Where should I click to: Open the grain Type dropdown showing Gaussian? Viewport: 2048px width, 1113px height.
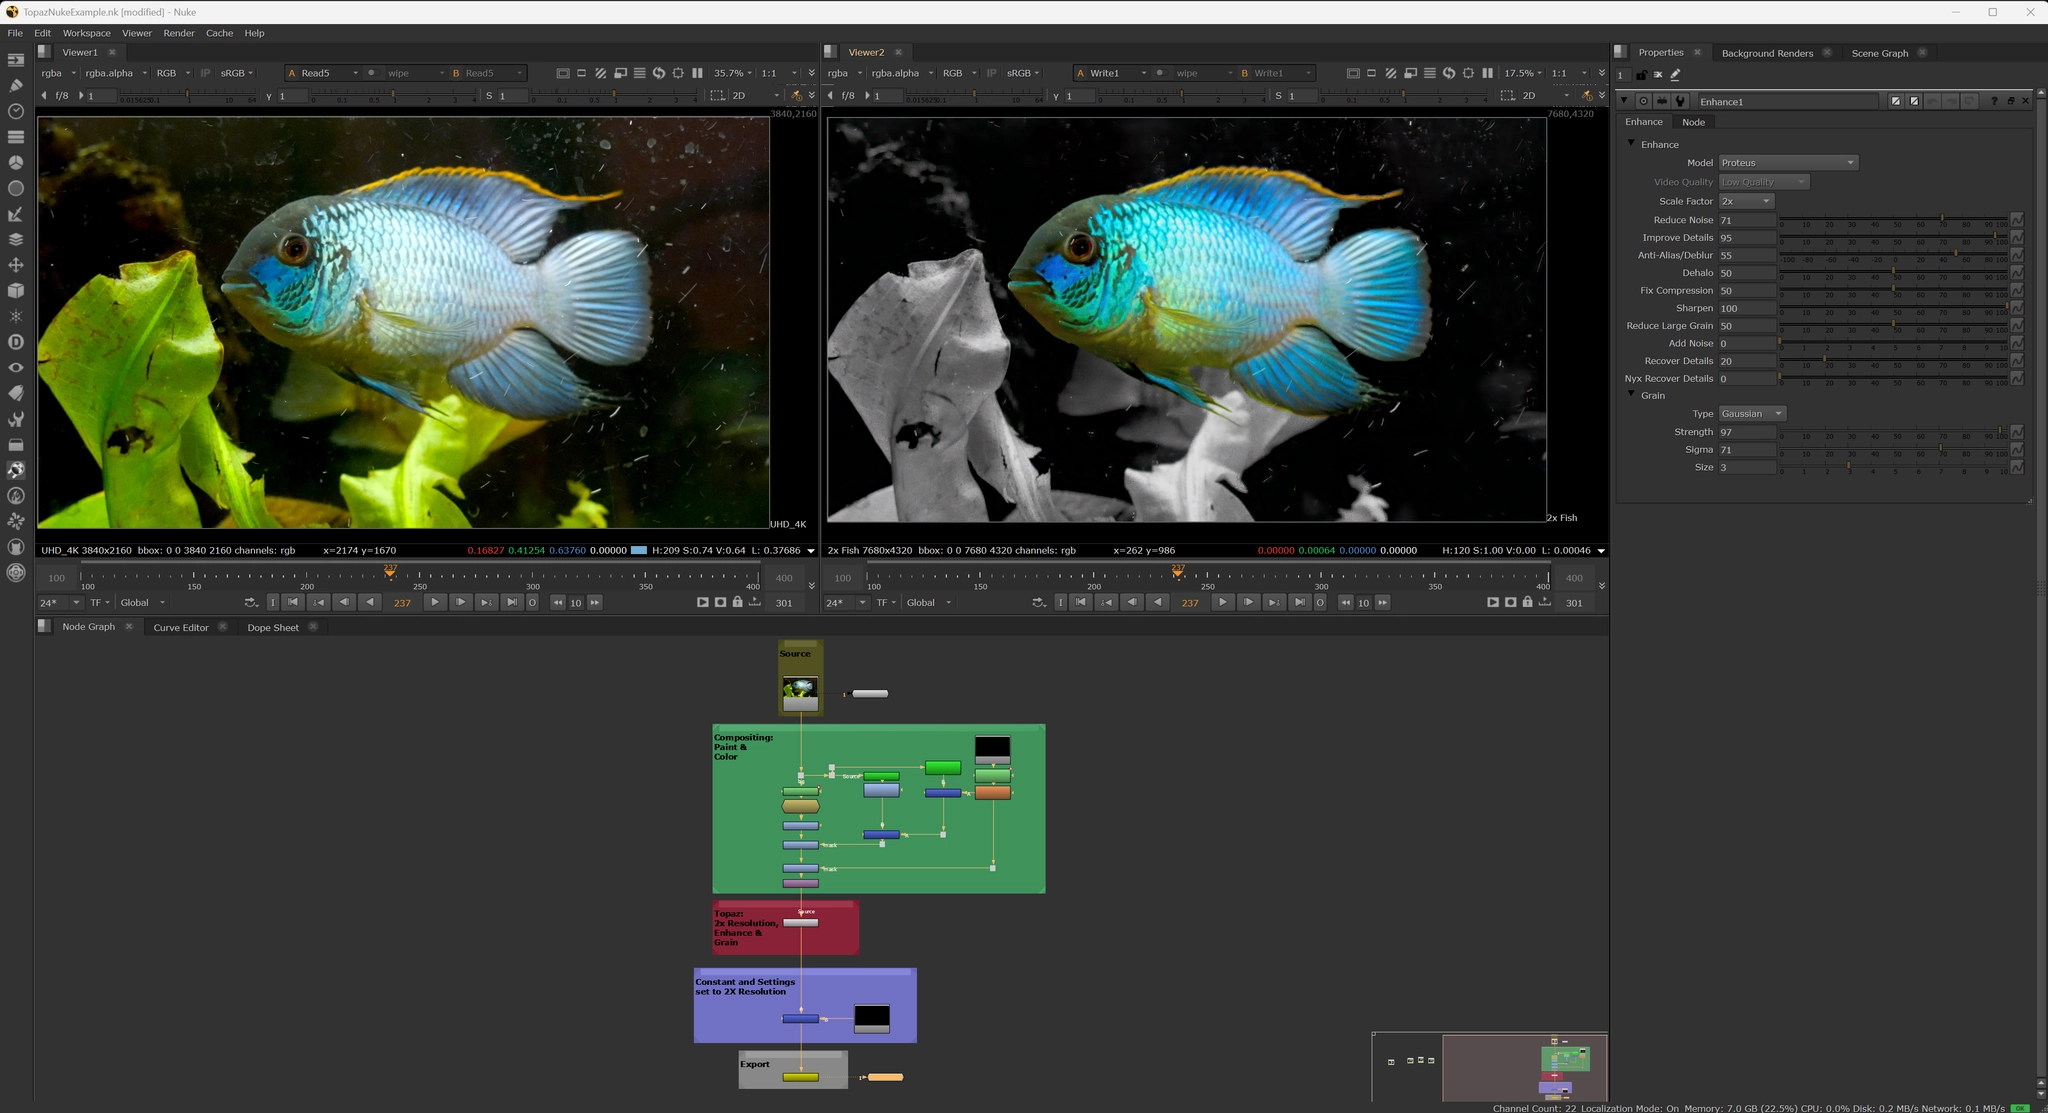[1753, 414]
